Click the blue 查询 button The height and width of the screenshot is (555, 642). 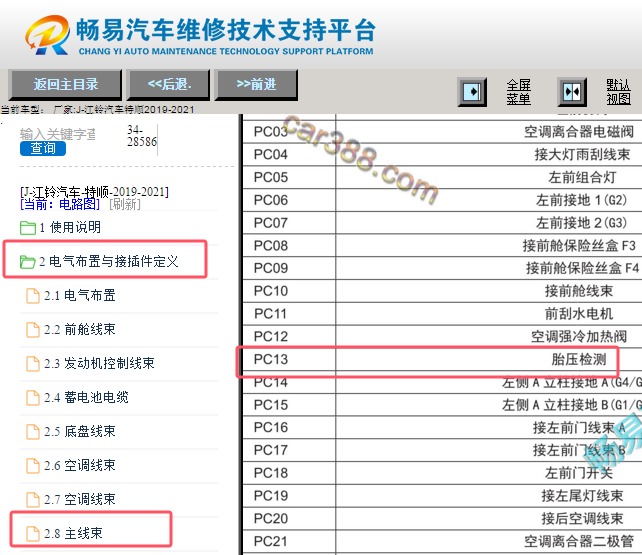[43, 148]
